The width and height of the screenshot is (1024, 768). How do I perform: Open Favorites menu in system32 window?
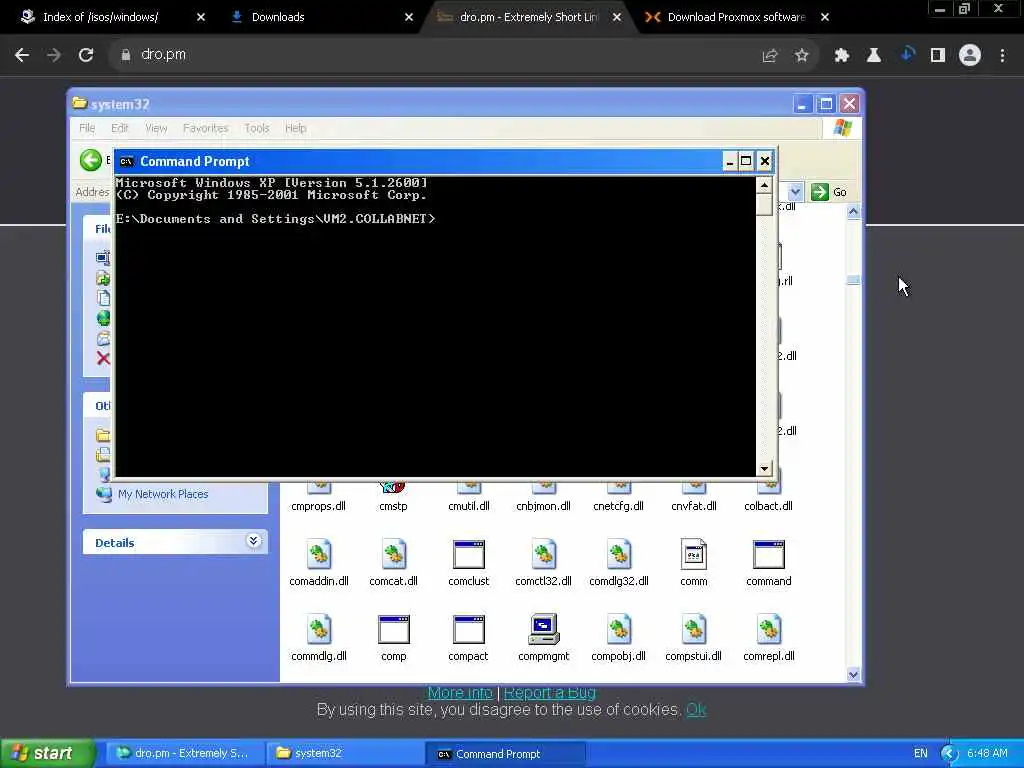click(x=206, y=128)
